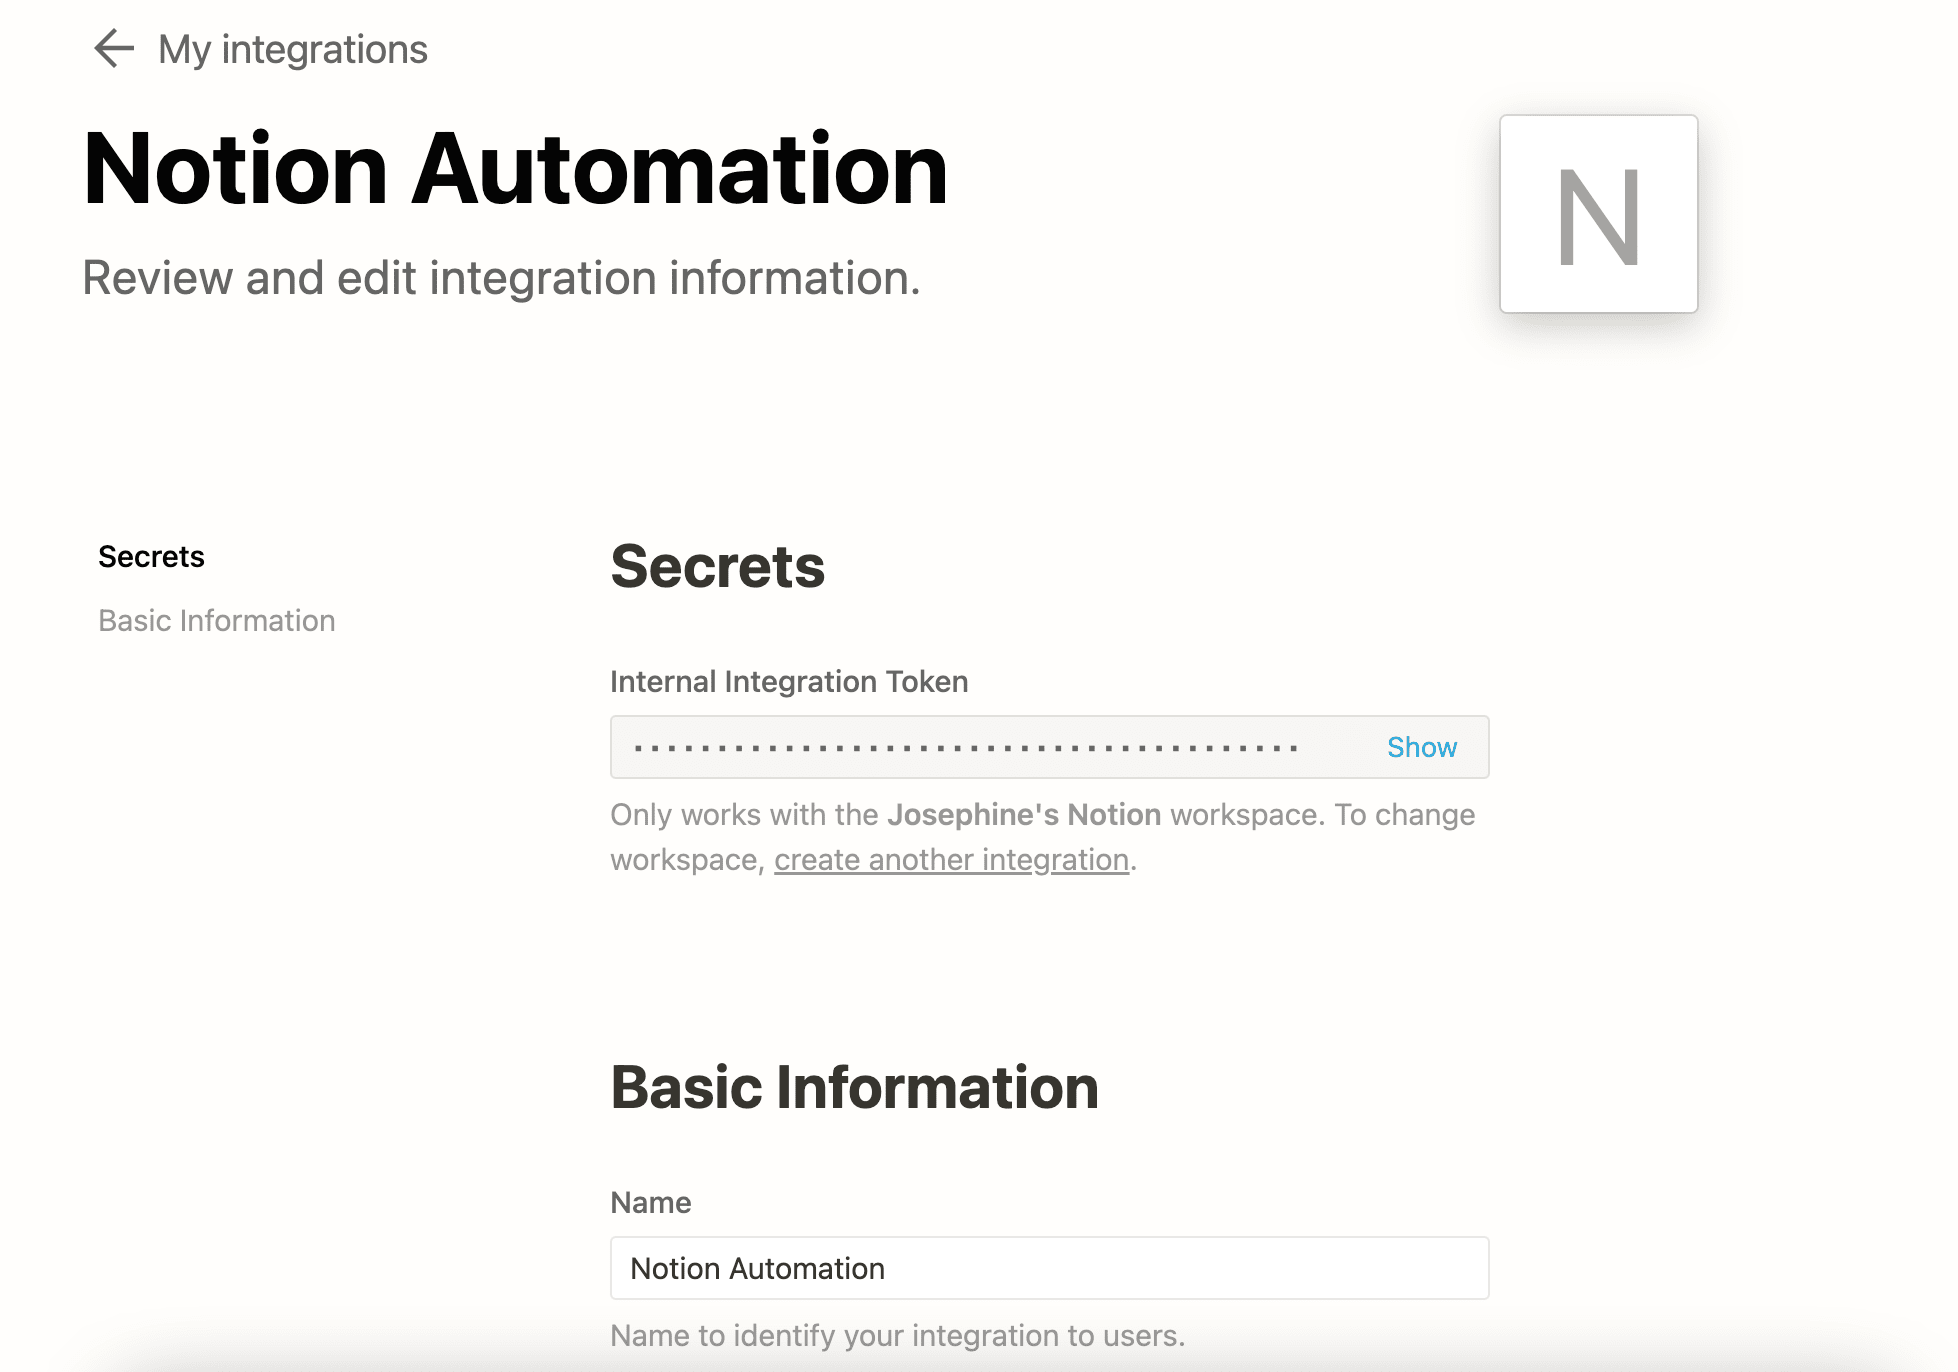Click the Name field label
Screen dimensions: 1958x1372
pos(650,1202)
